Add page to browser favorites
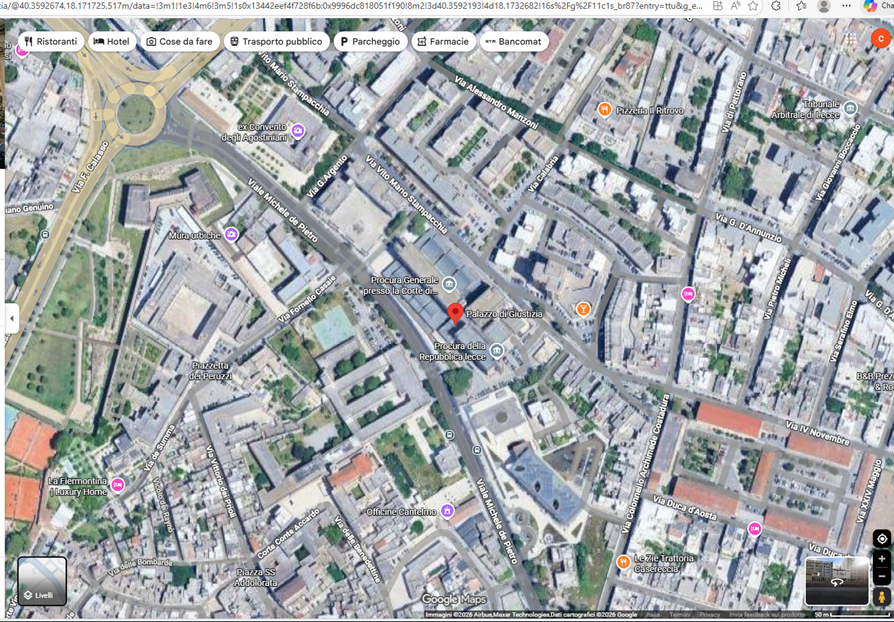This screenshot has height=622, width=894. coord(753,6)
